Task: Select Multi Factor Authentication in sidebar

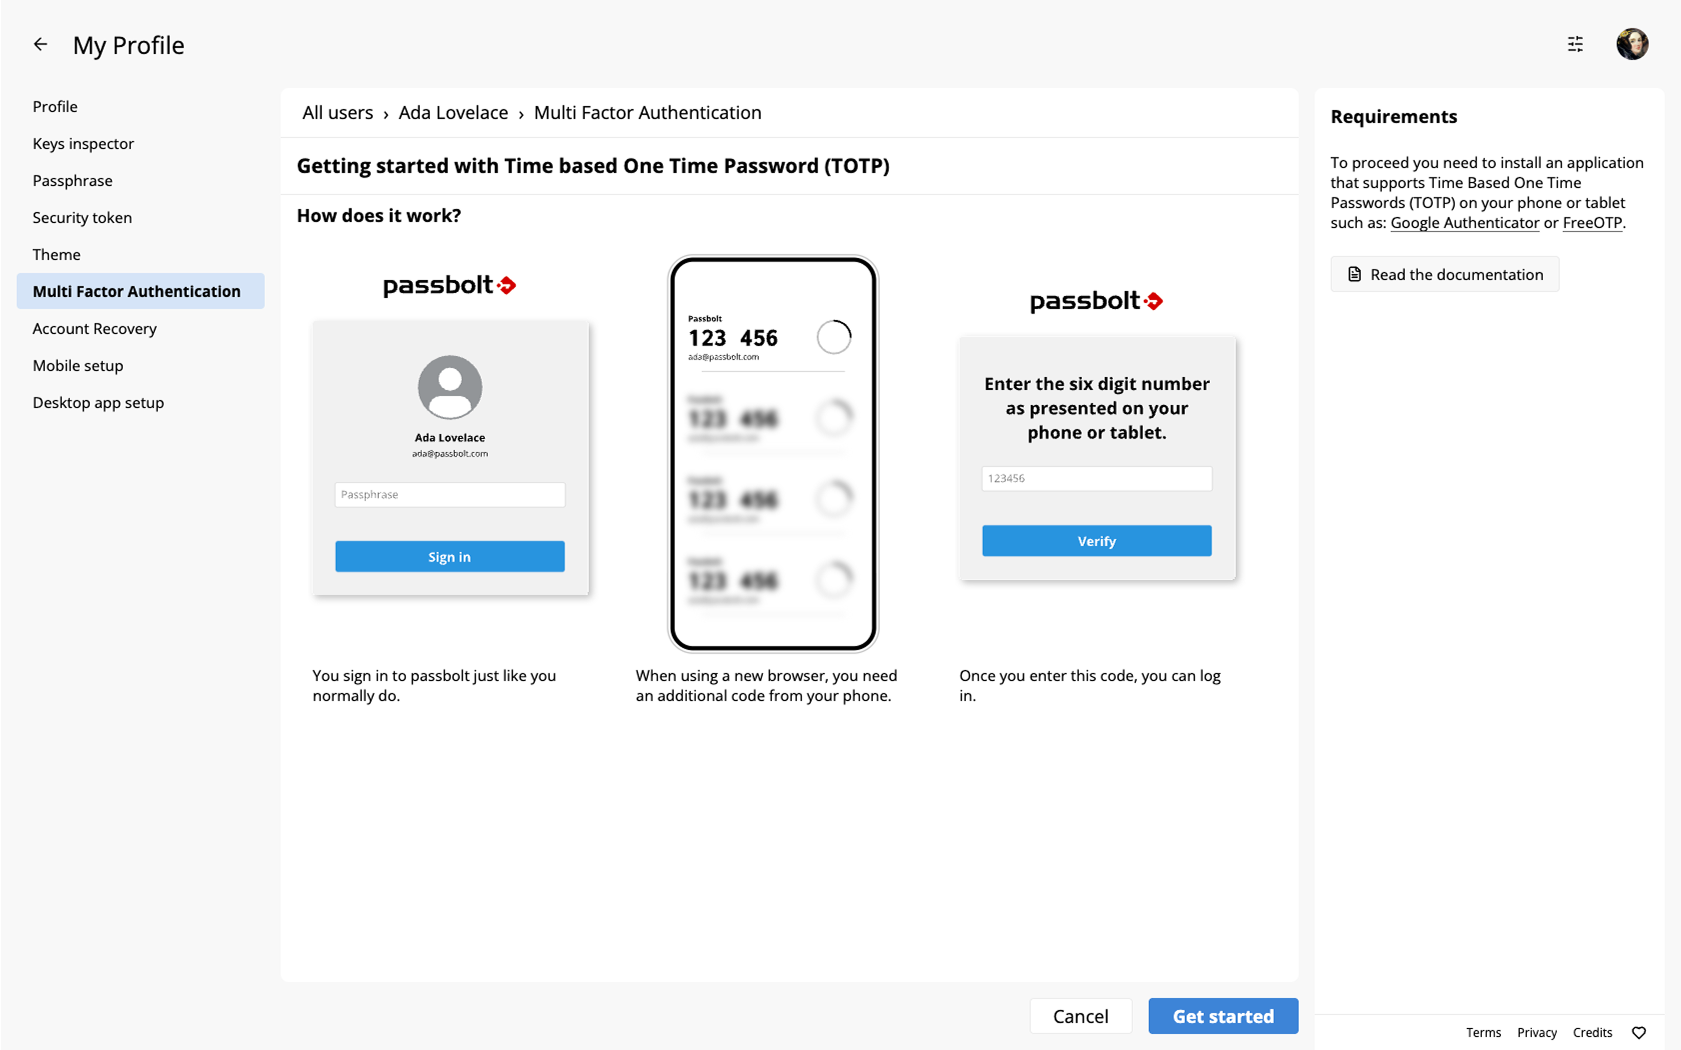Action: click(141, 291)
